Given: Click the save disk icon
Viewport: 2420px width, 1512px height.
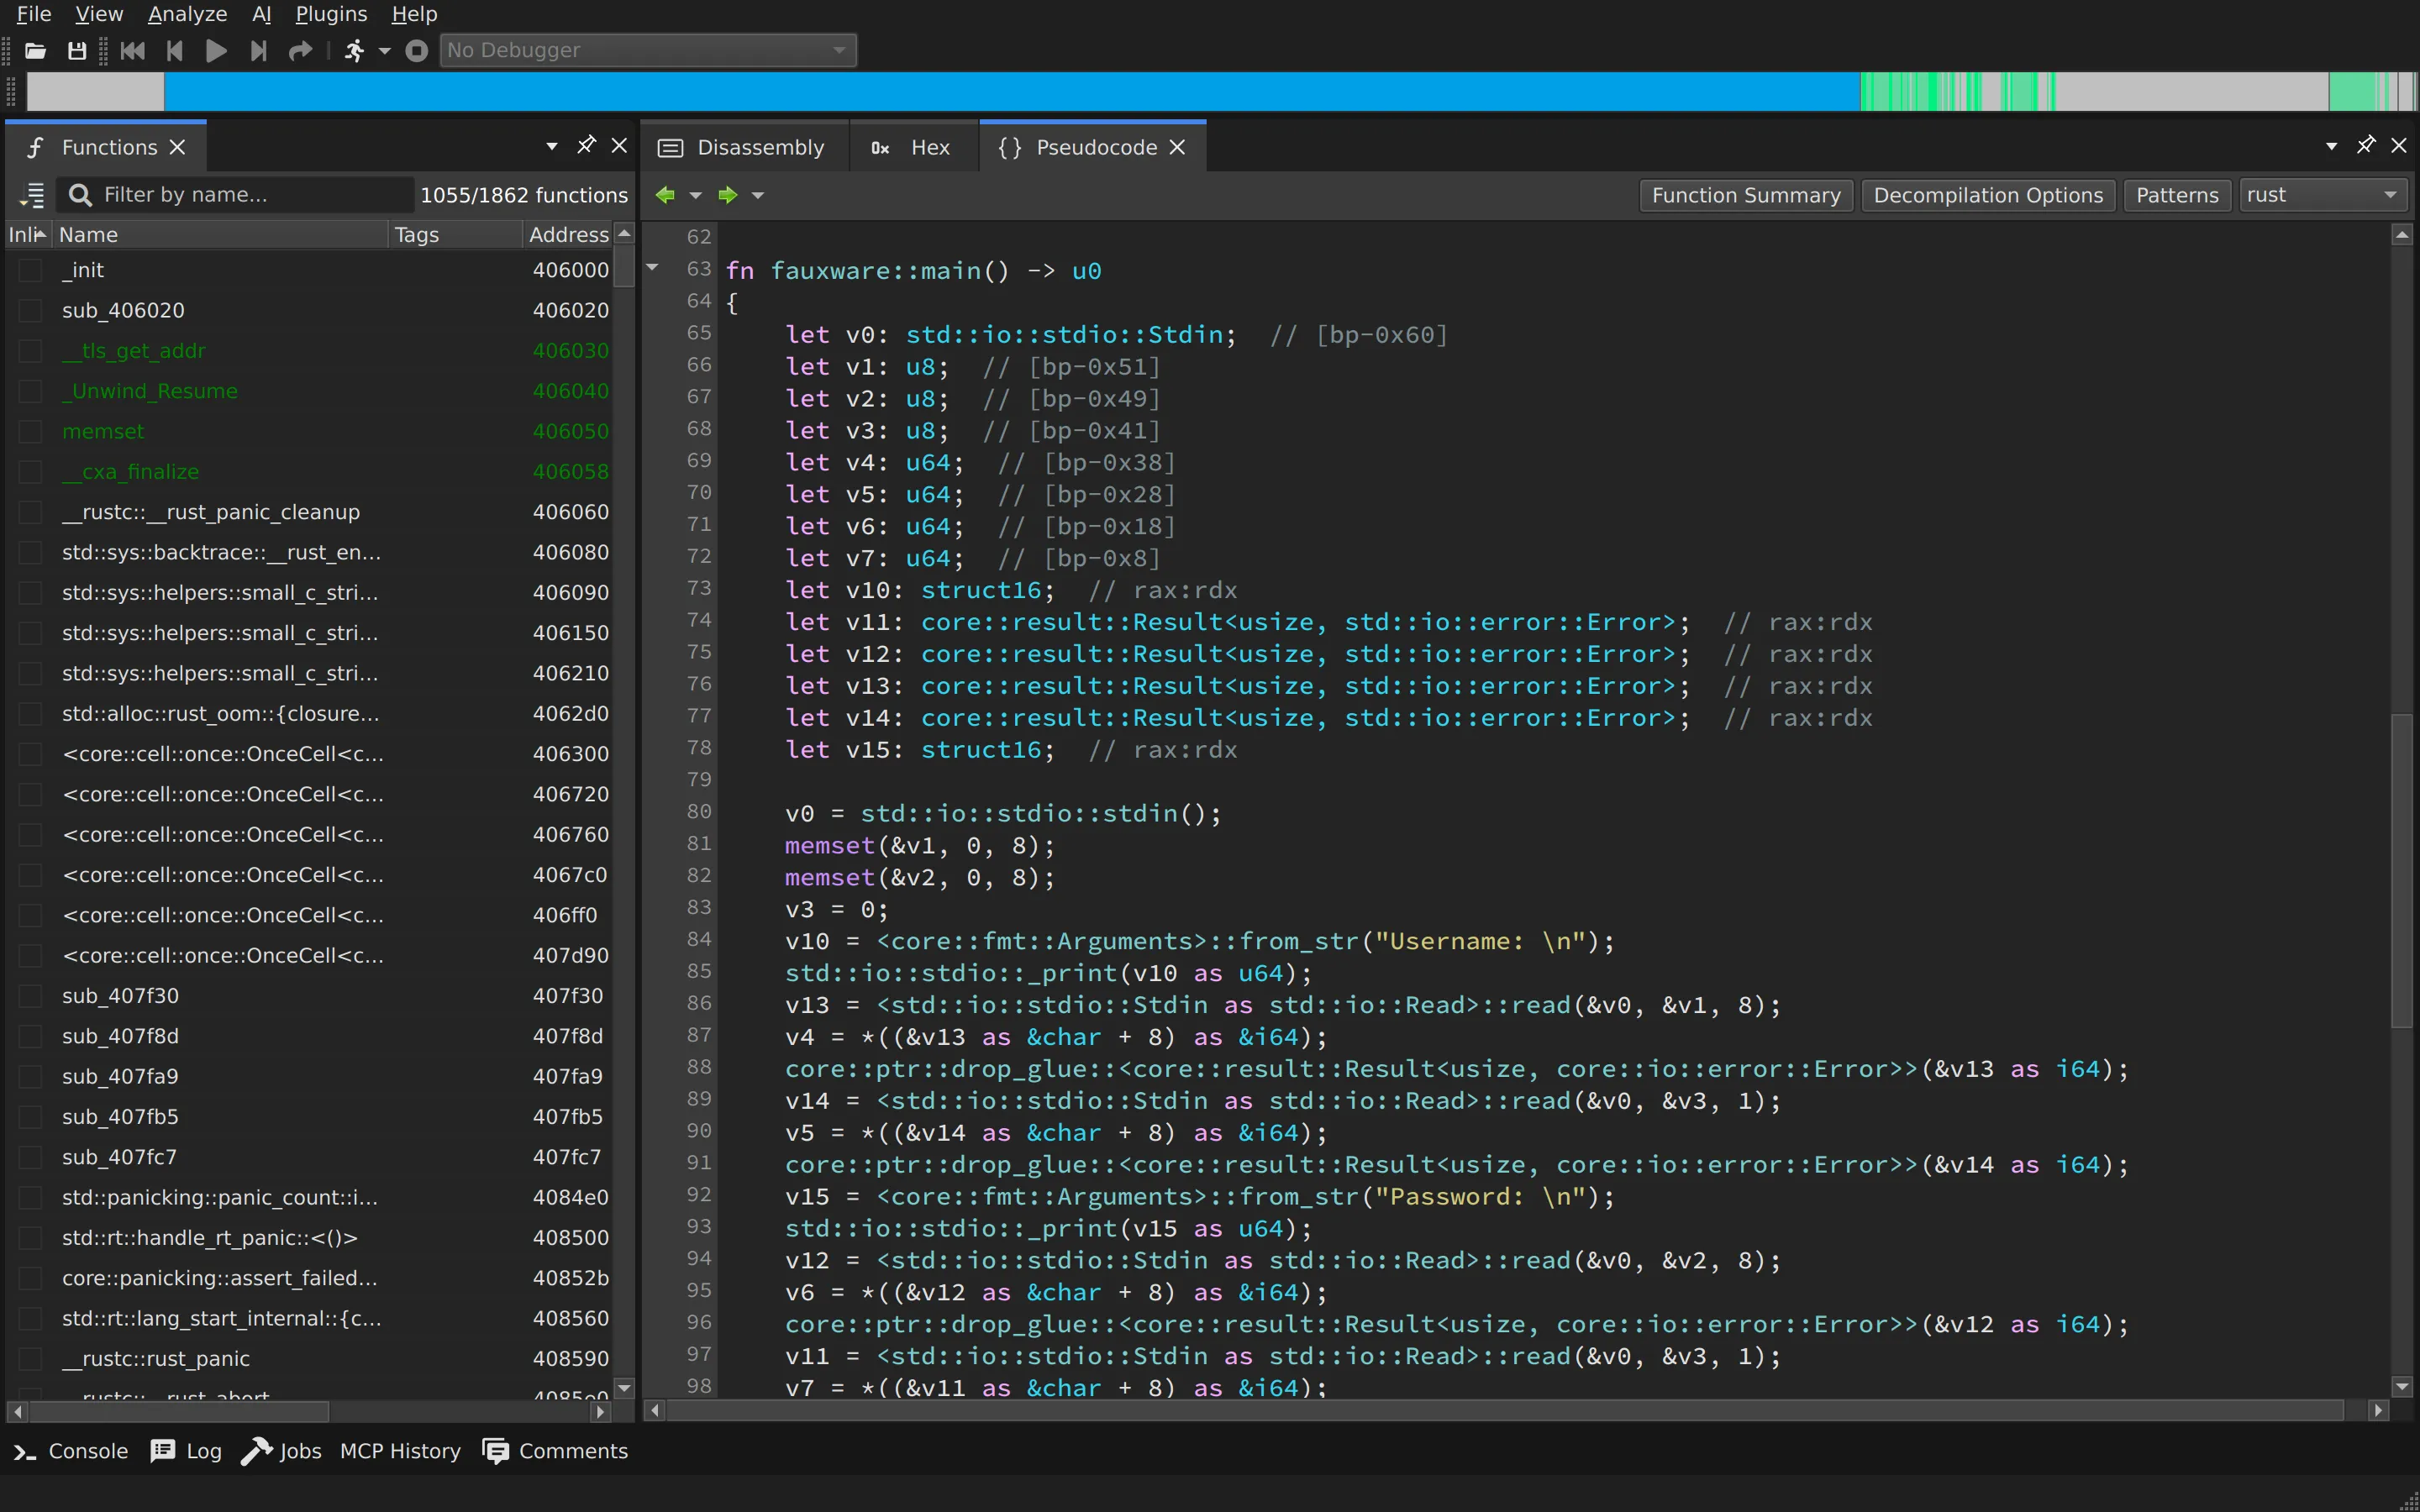Looking at the screenshot, I should click(77, 50).
